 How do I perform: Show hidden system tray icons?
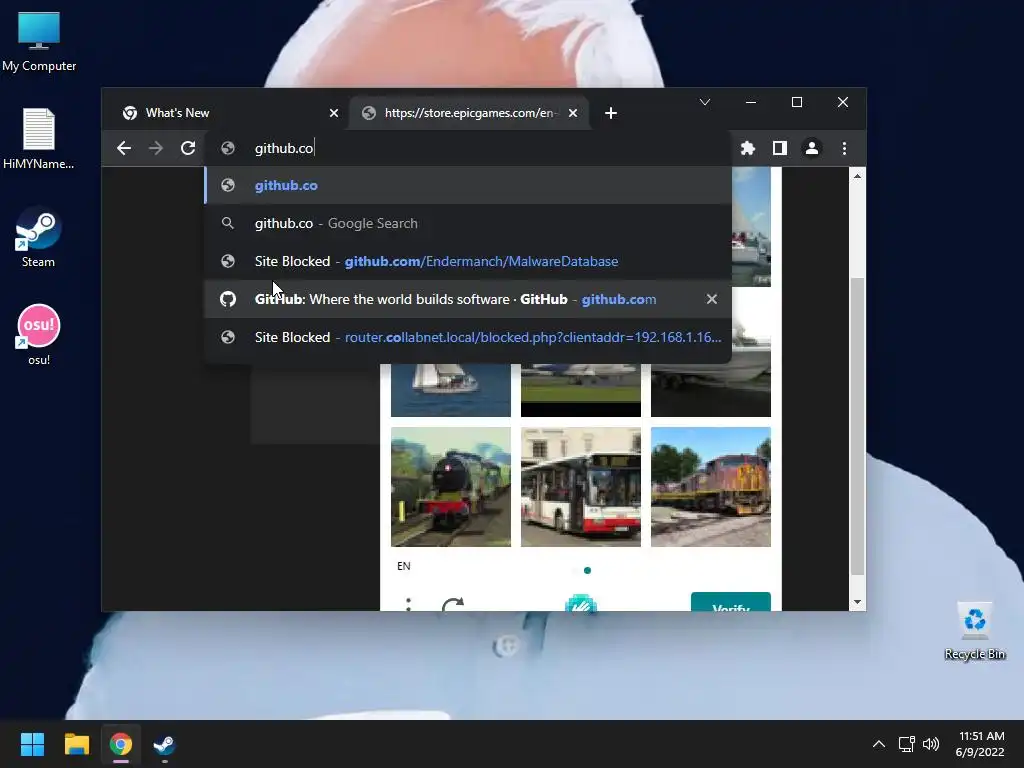click(879, 744)
